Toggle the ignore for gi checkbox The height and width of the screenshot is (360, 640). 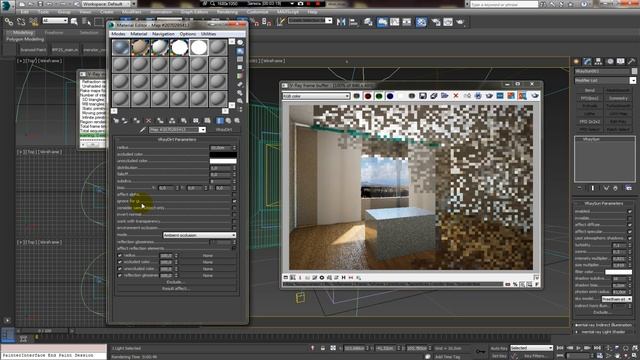pyautogui.click(x=234, y=201)
